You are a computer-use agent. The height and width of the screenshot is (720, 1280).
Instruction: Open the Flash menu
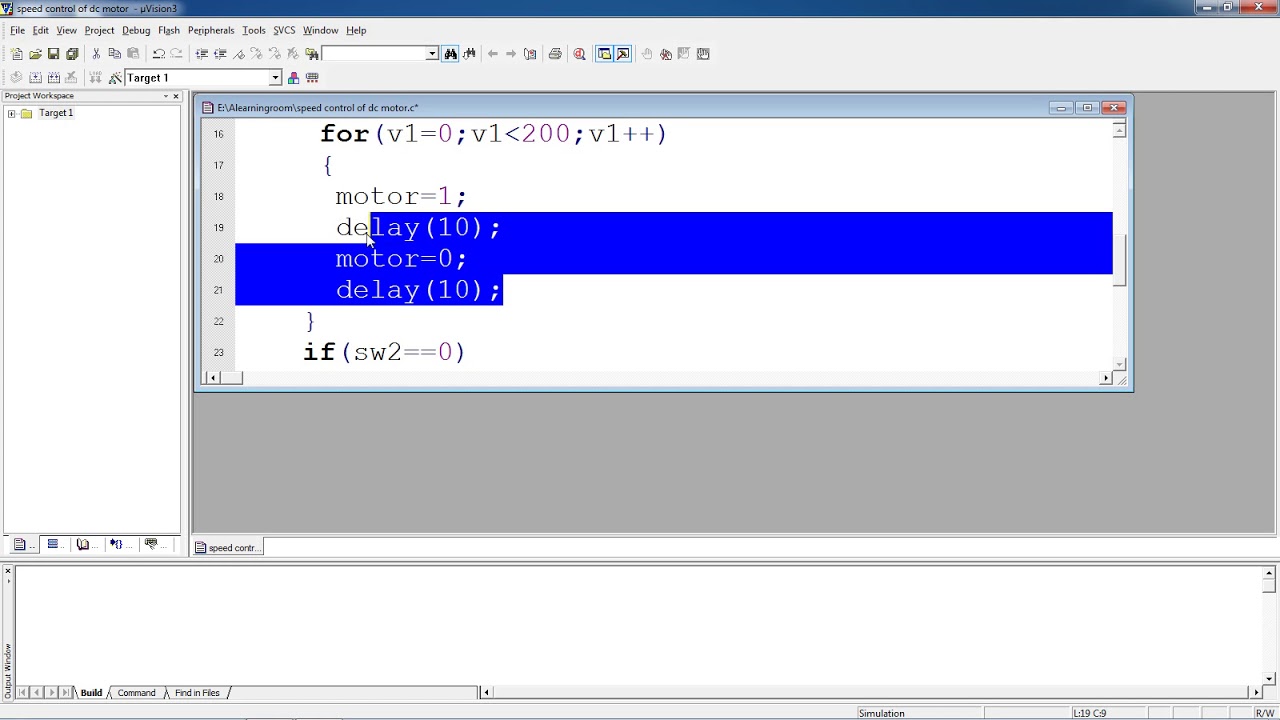tap(168, 30)
